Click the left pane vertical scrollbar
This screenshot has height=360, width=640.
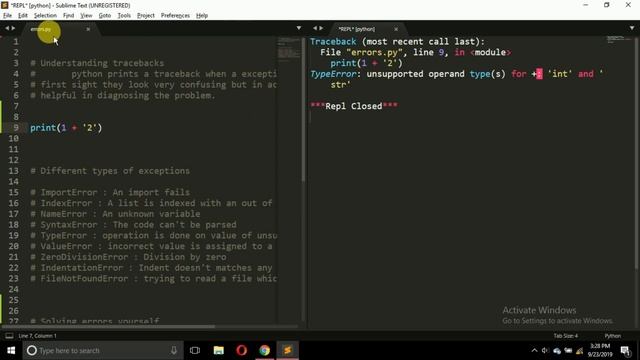pyautogui.click(x=303, y=109)
